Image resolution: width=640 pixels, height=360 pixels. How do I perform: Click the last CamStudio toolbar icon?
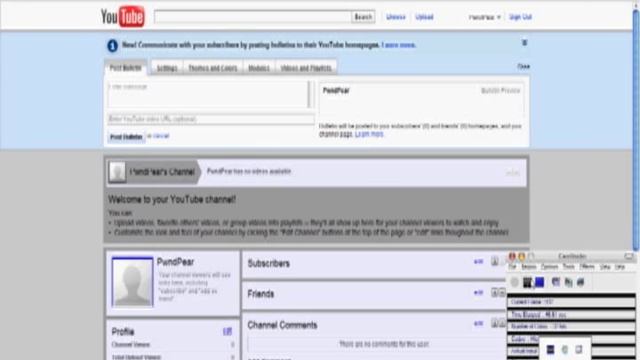[580, 282]
